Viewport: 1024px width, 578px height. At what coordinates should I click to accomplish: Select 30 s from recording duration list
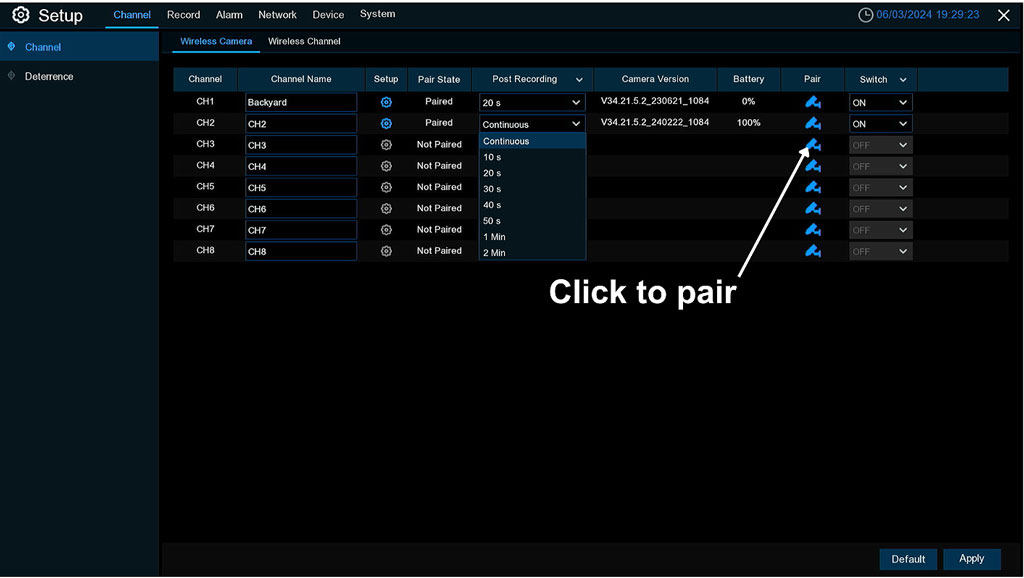pos(492,189)
